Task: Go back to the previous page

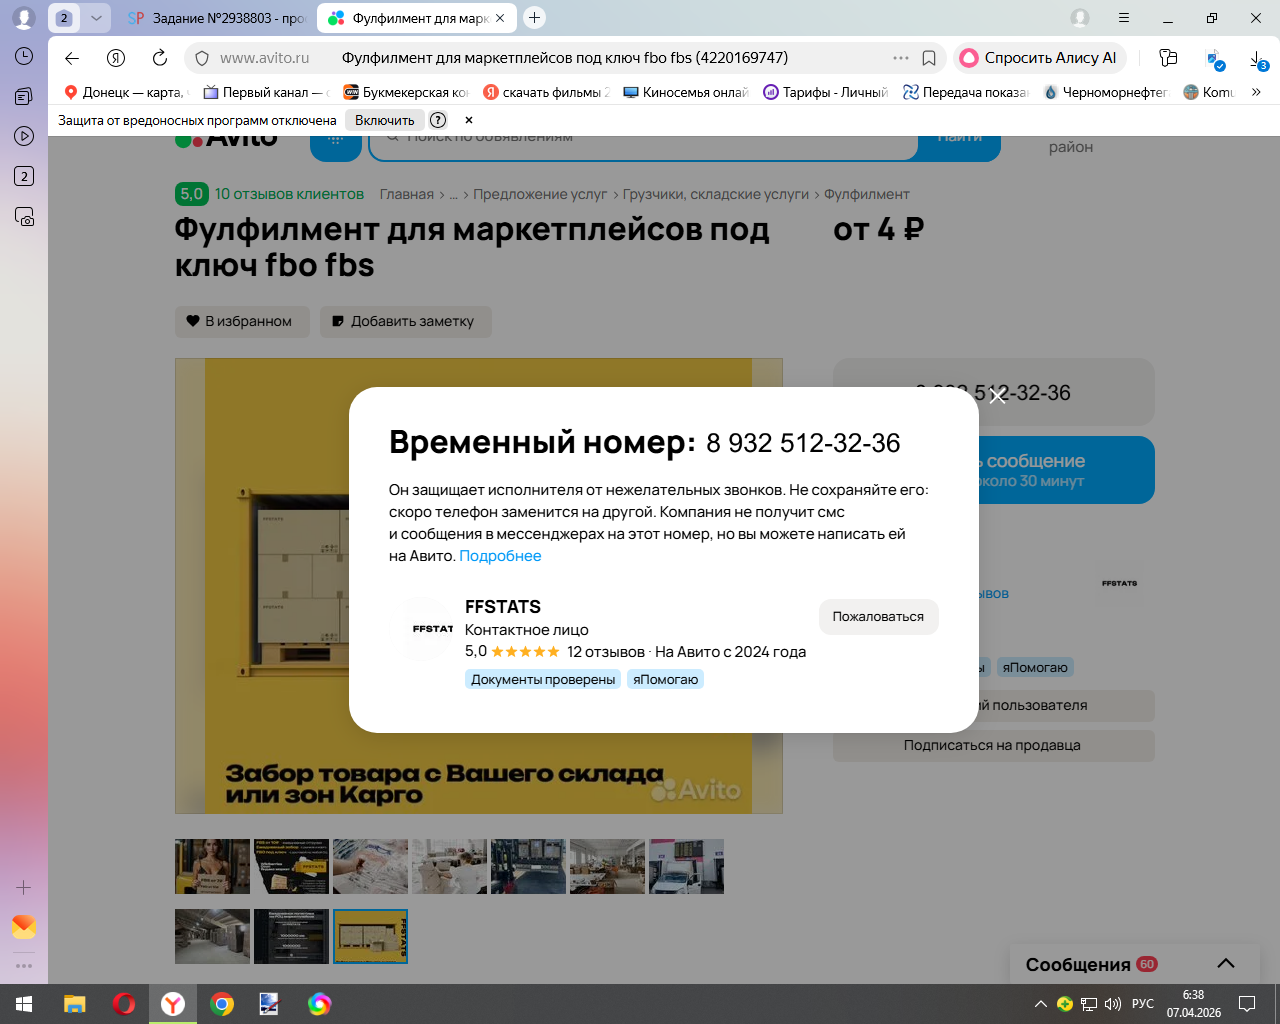Action: click(x=71, y=58)
